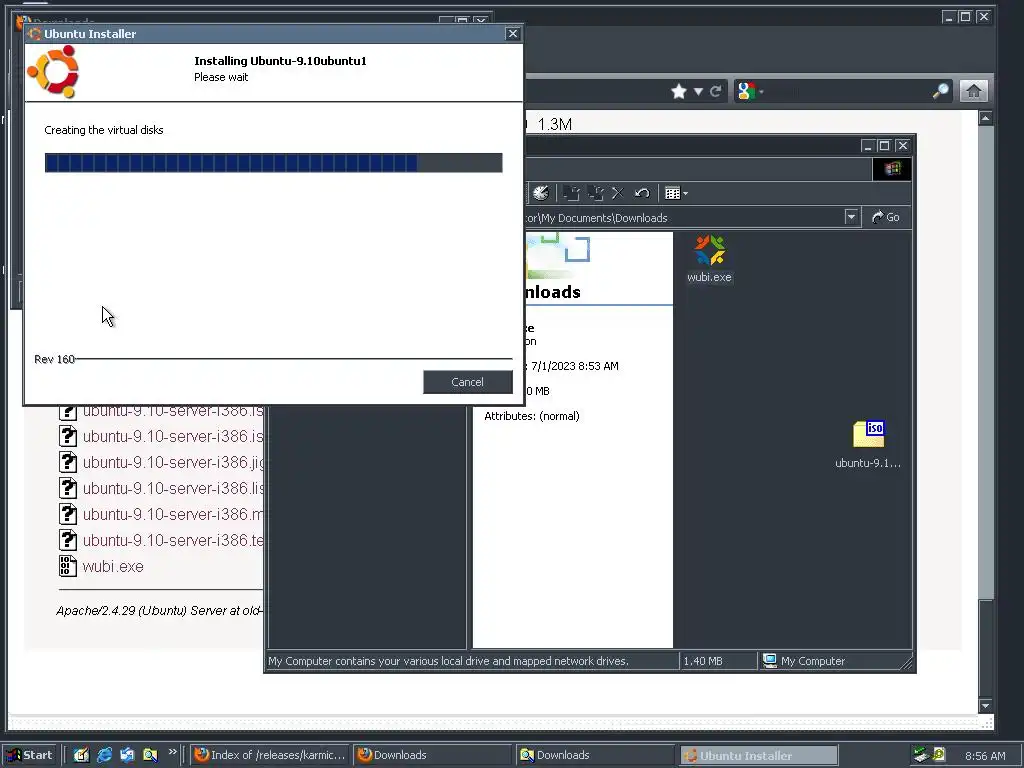Open the ubuntu-9.10-server-i386.te link

pos(173,541)
